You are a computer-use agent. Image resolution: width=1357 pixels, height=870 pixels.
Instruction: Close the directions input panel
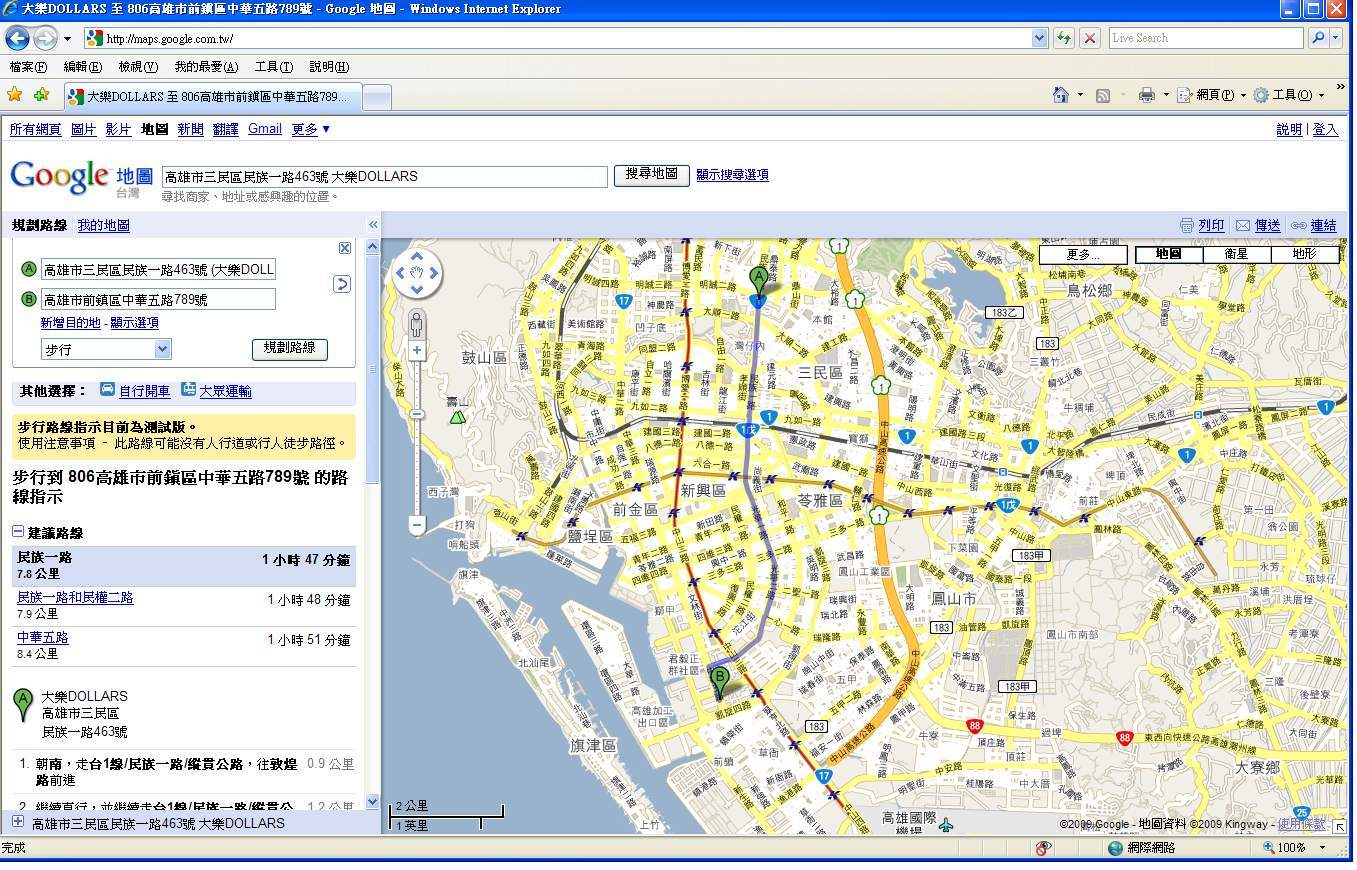coord(345,248)
